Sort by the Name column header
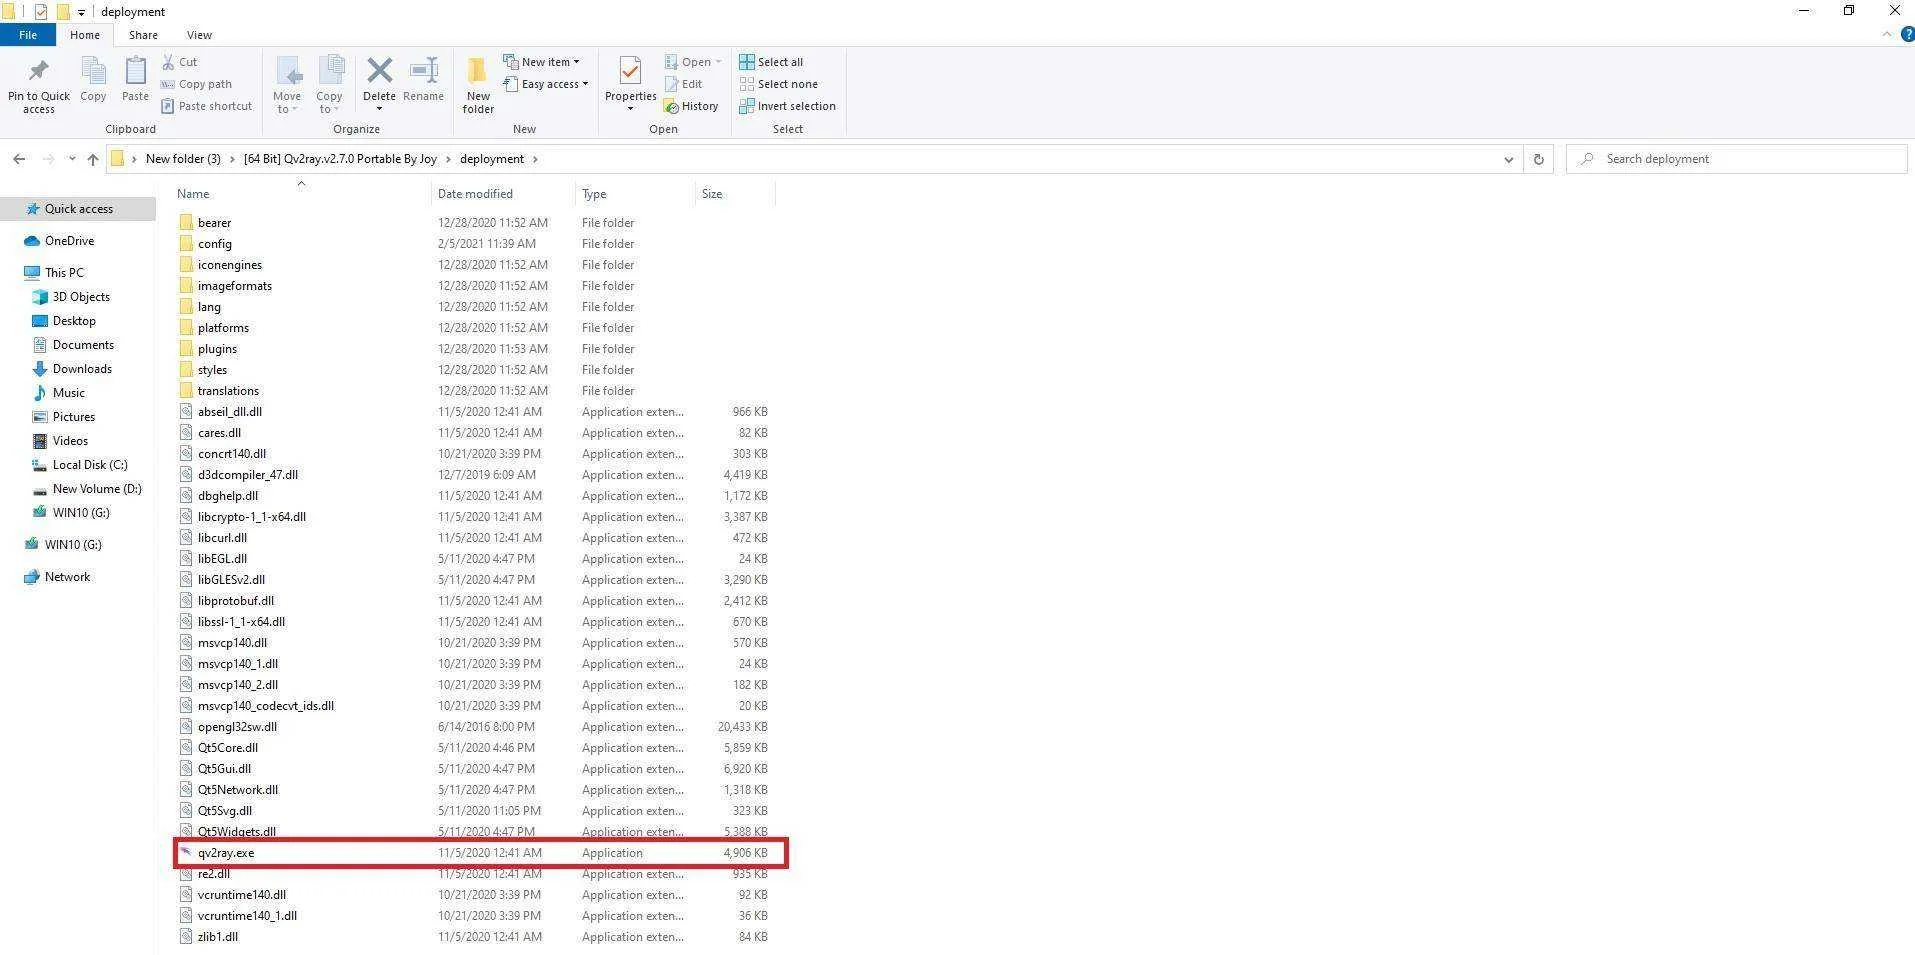Screen dimensions: 1915x955 [x=301, y=194]
